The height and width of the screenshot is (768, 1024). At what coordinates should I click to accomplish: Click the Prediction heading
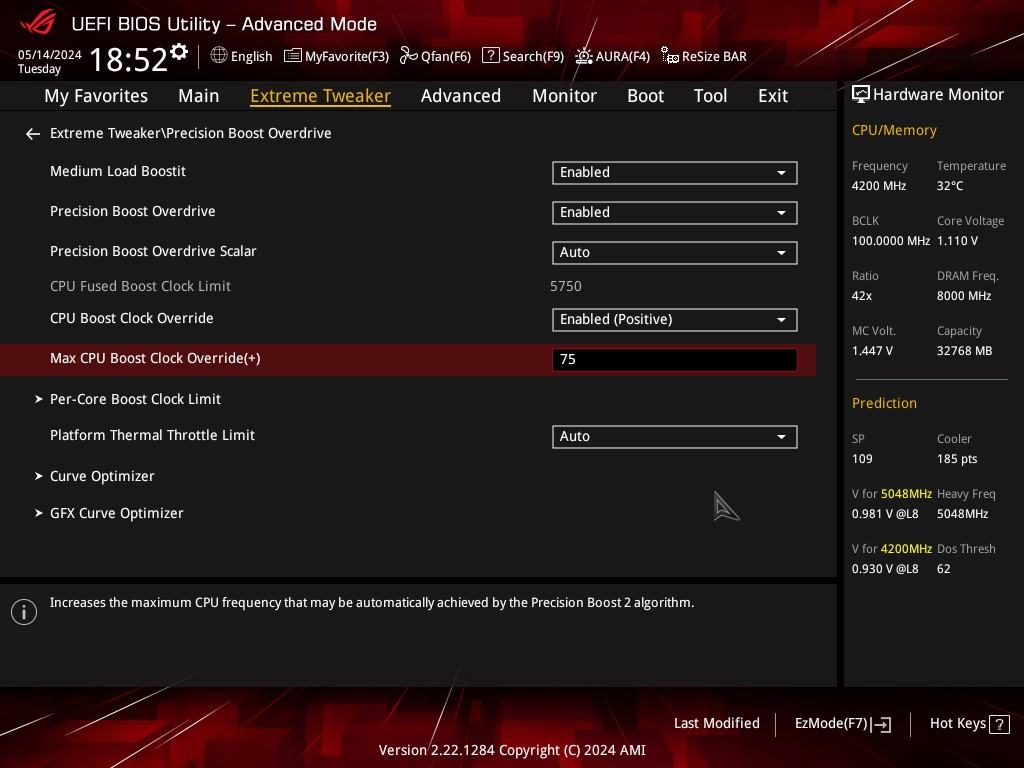pos(884,403)
